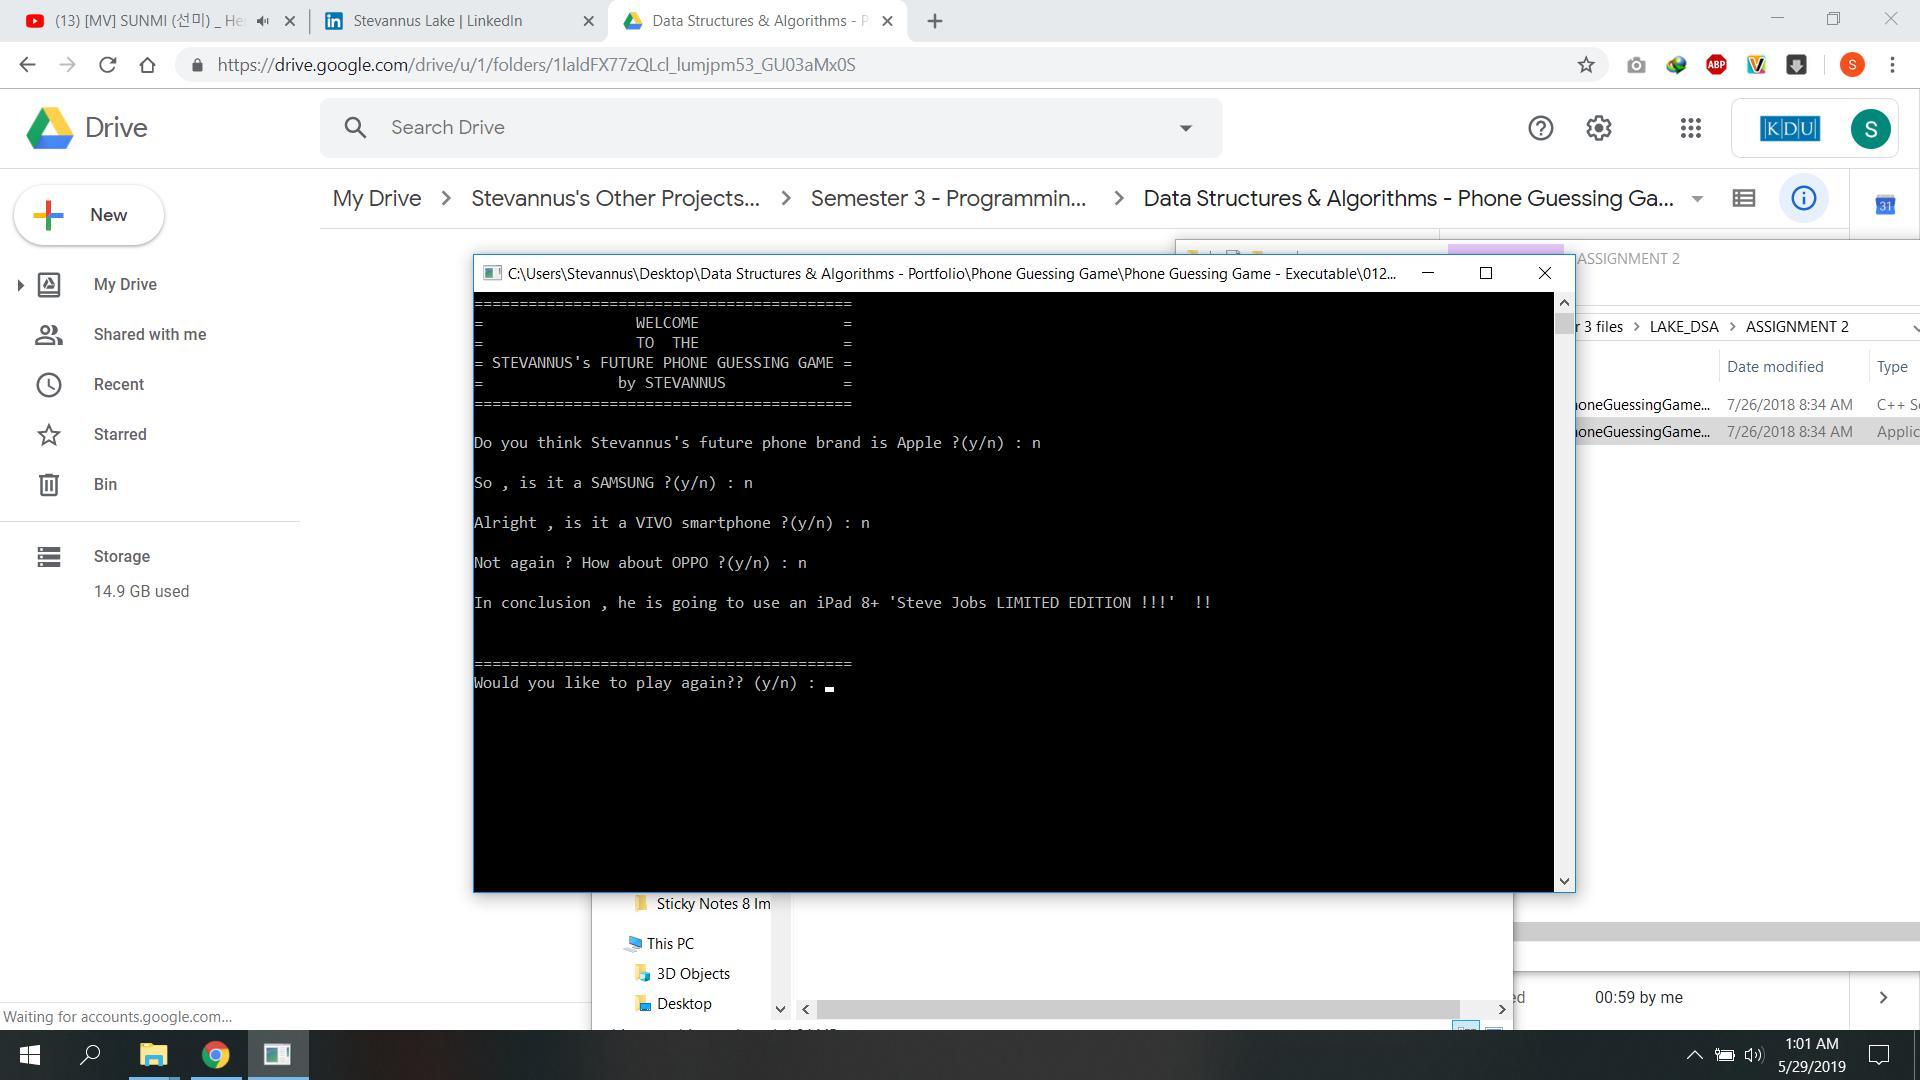Open search options dropdown in Search Drive

point(1185,128)
